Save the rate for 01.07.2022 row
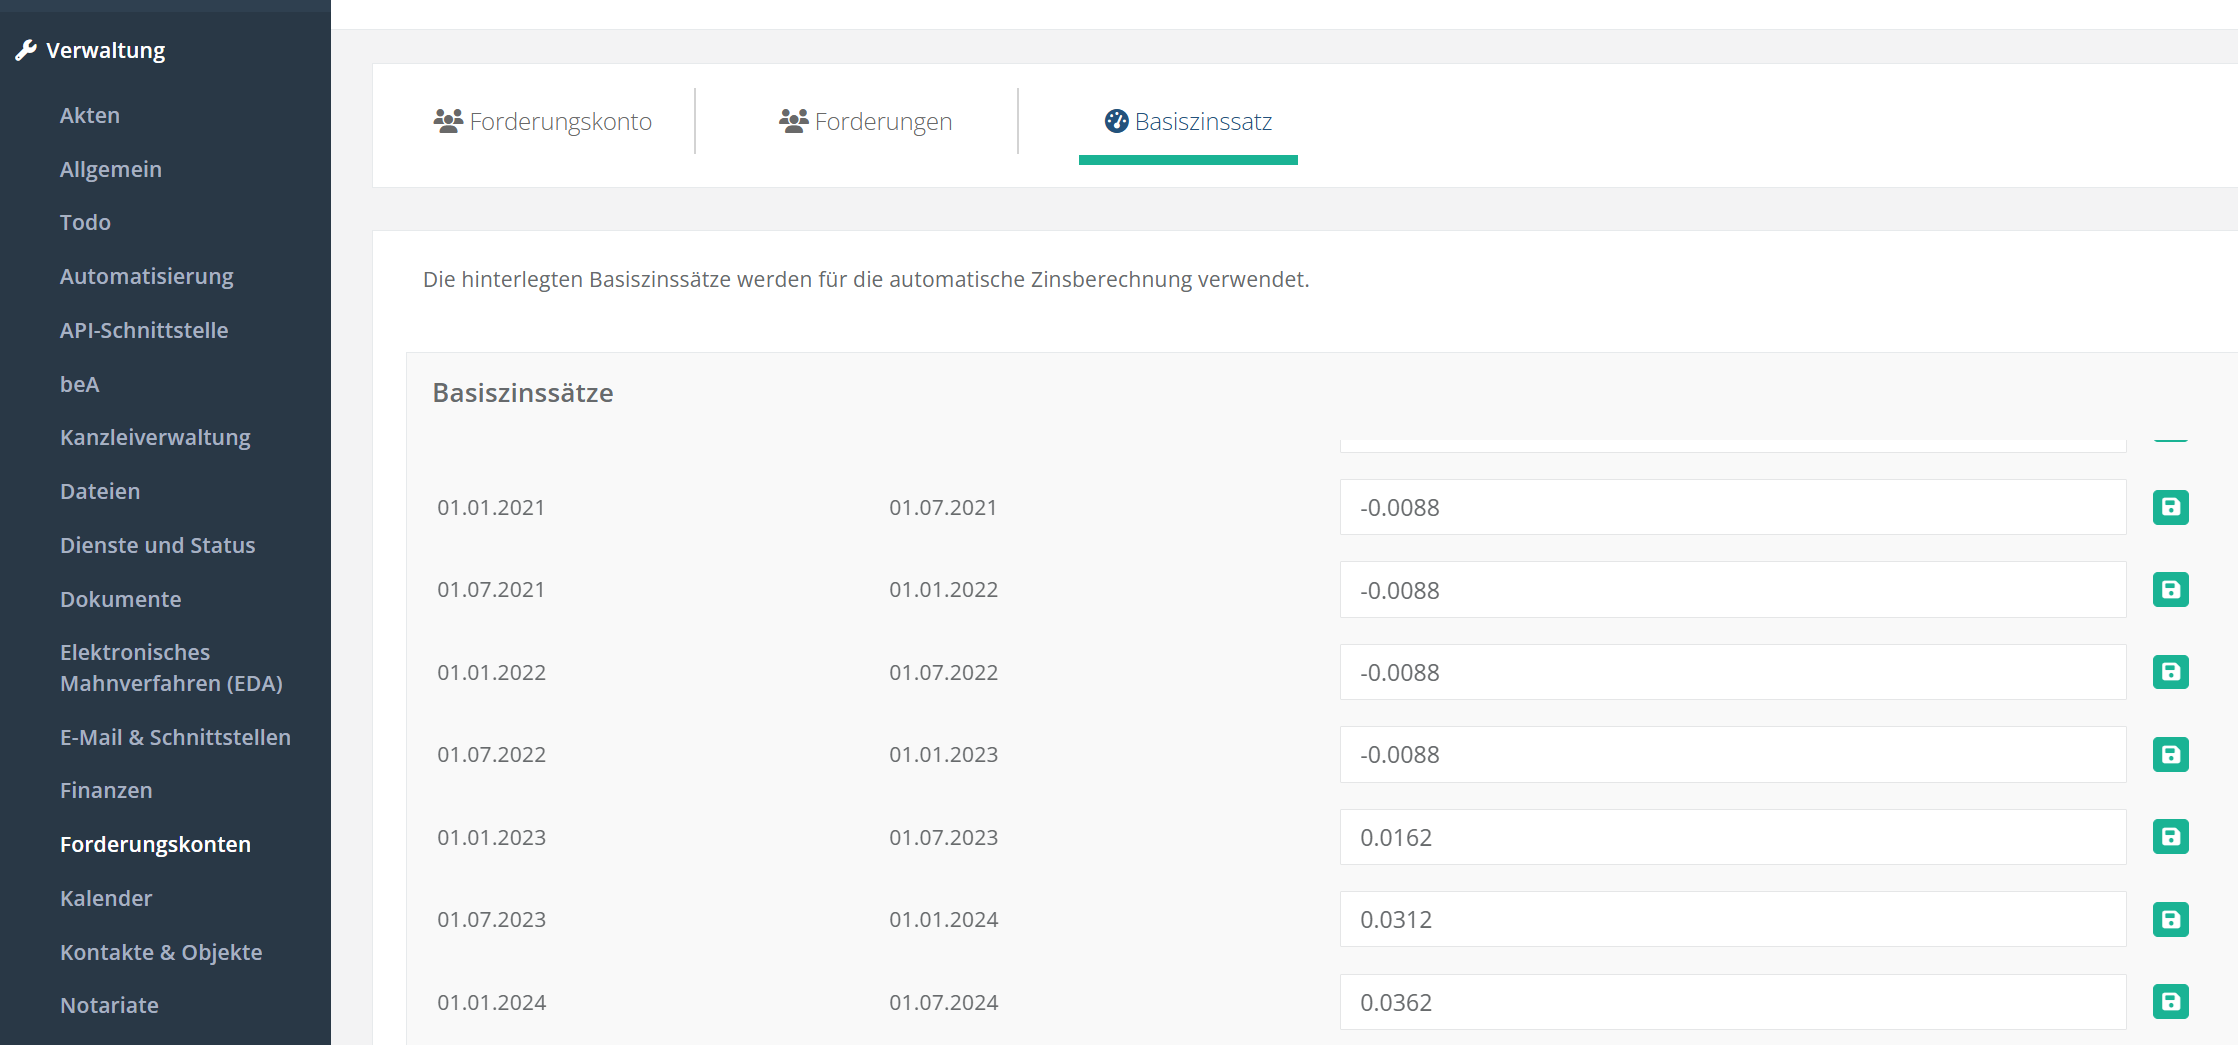 2170,755
